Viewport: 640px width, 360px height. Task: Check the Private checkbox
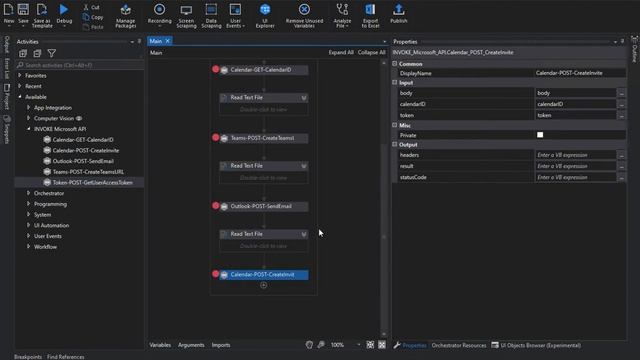(540, 135)
